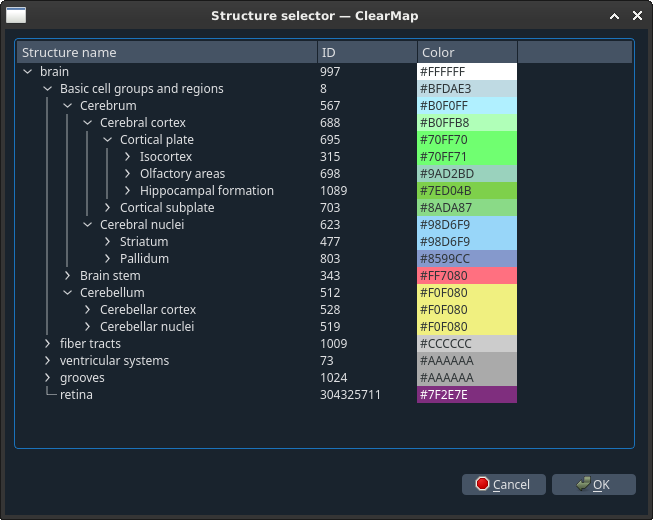Expand the Cerebellar nuclei node

pos(88,327)
